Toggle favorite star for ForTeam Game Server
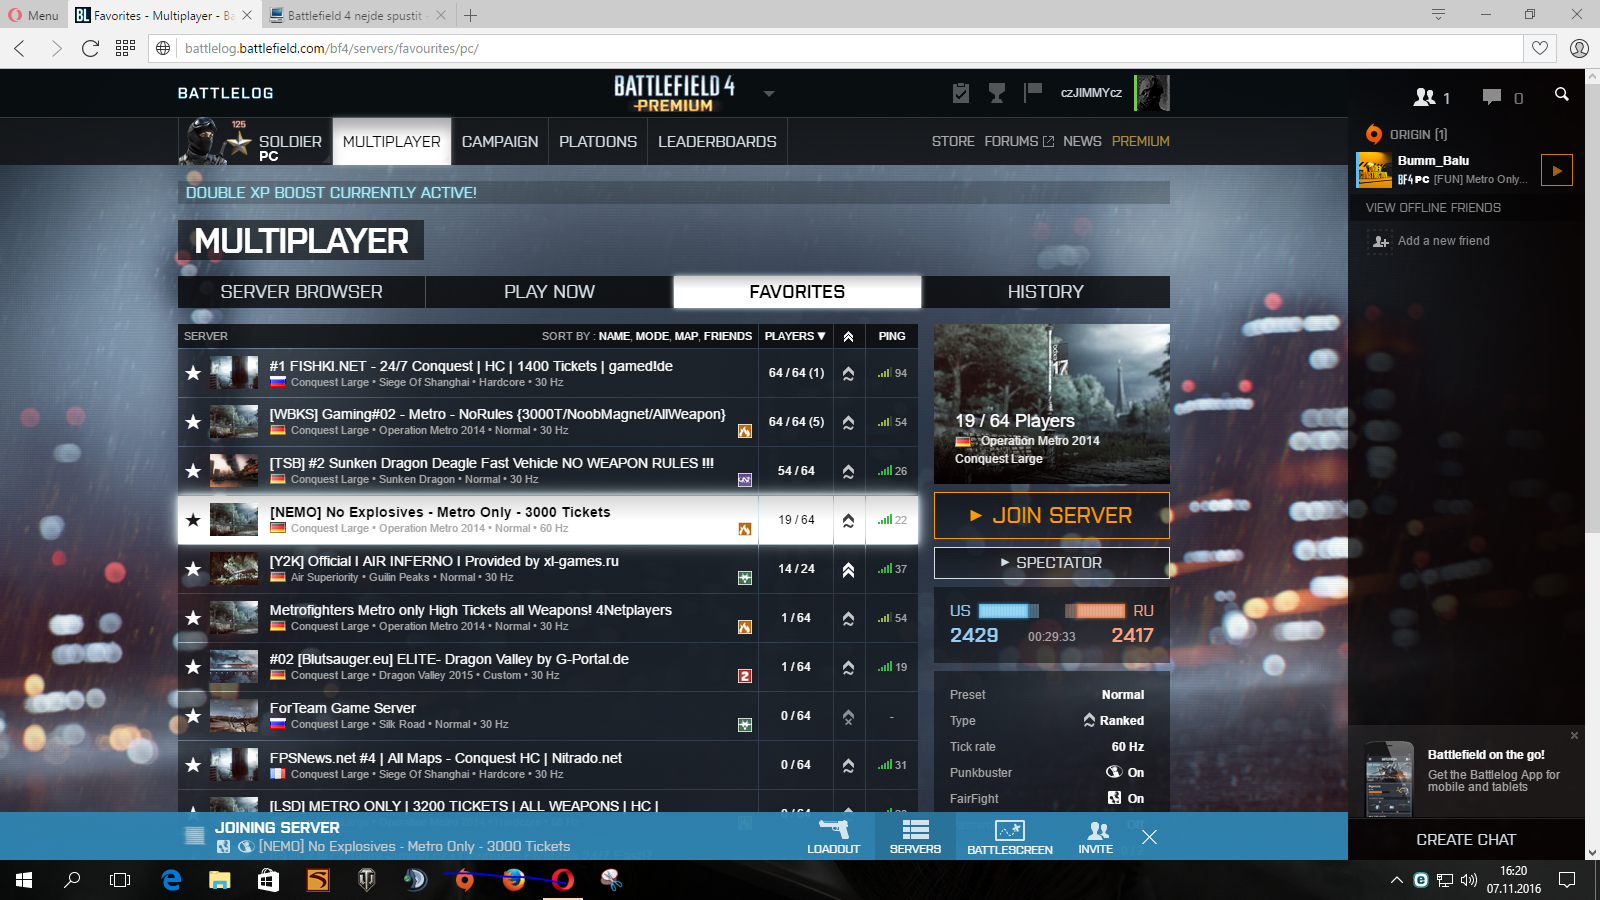The height and width of the screenshot is (900, 1600). point(193,716)
